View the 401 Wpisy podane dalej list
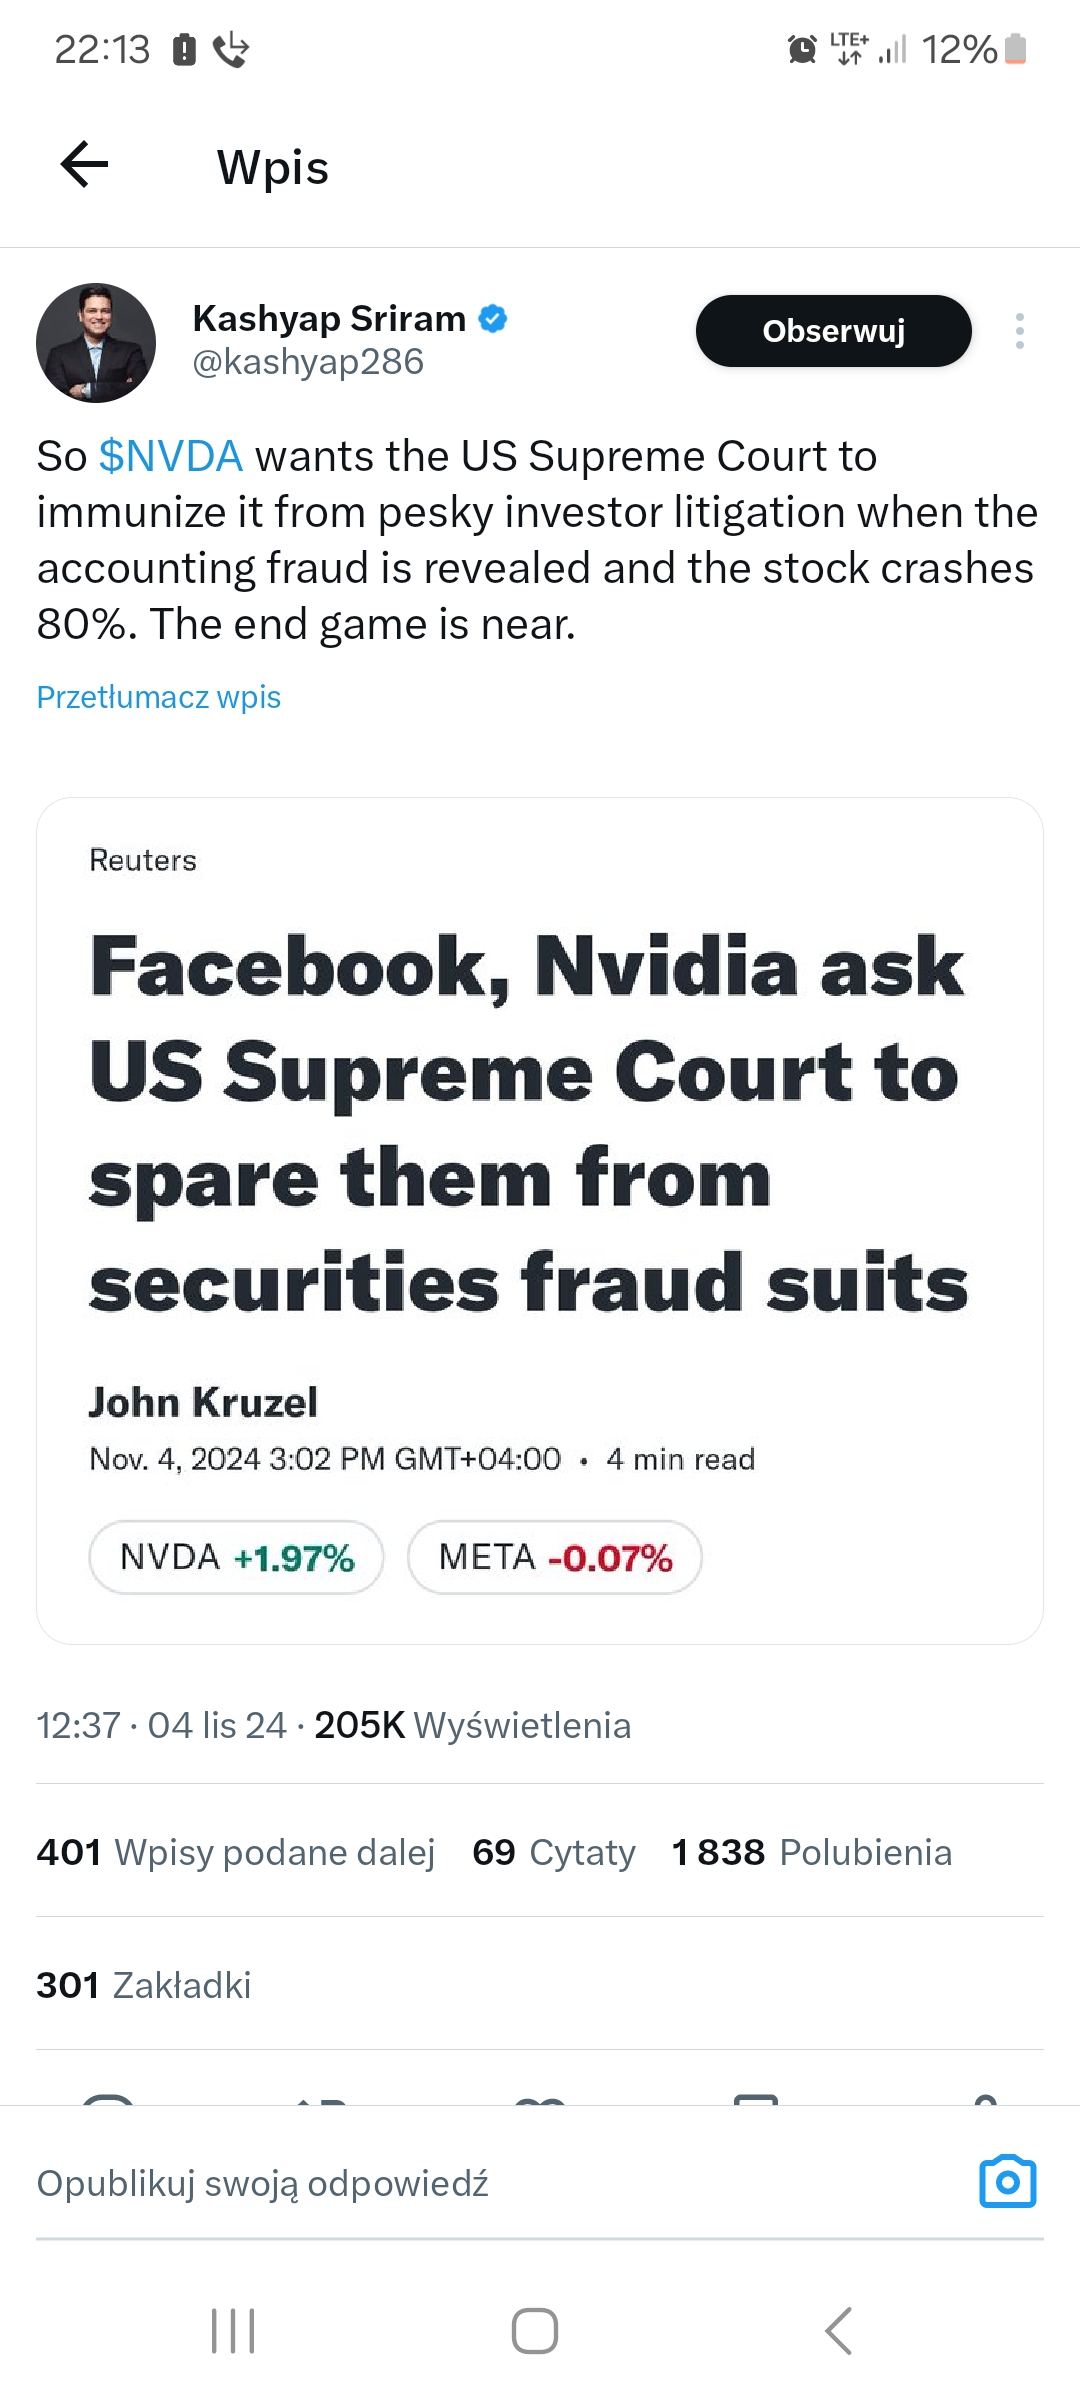Viewport: 1080px width, 2400px height. [x=236, y=1852]
